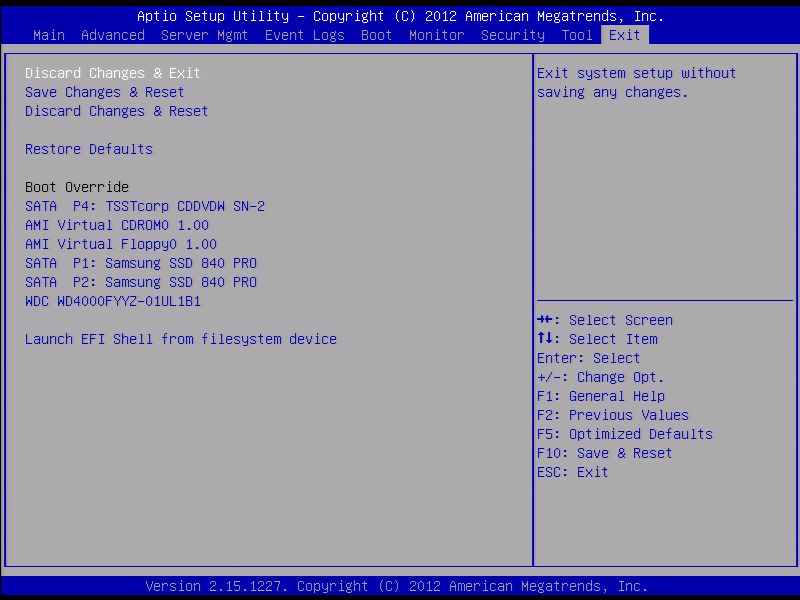Click the up-down arrows Select Item icon

tap(545, 338)
